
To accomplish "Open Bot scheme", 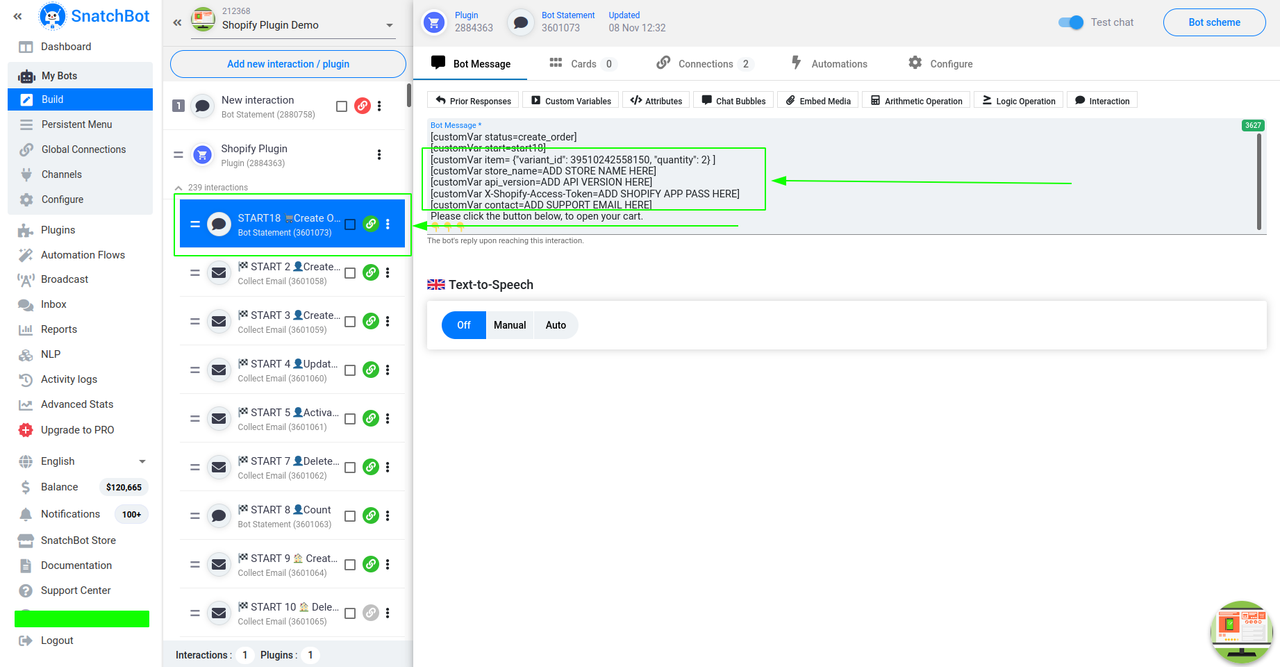I will [x=1215, y=22].
